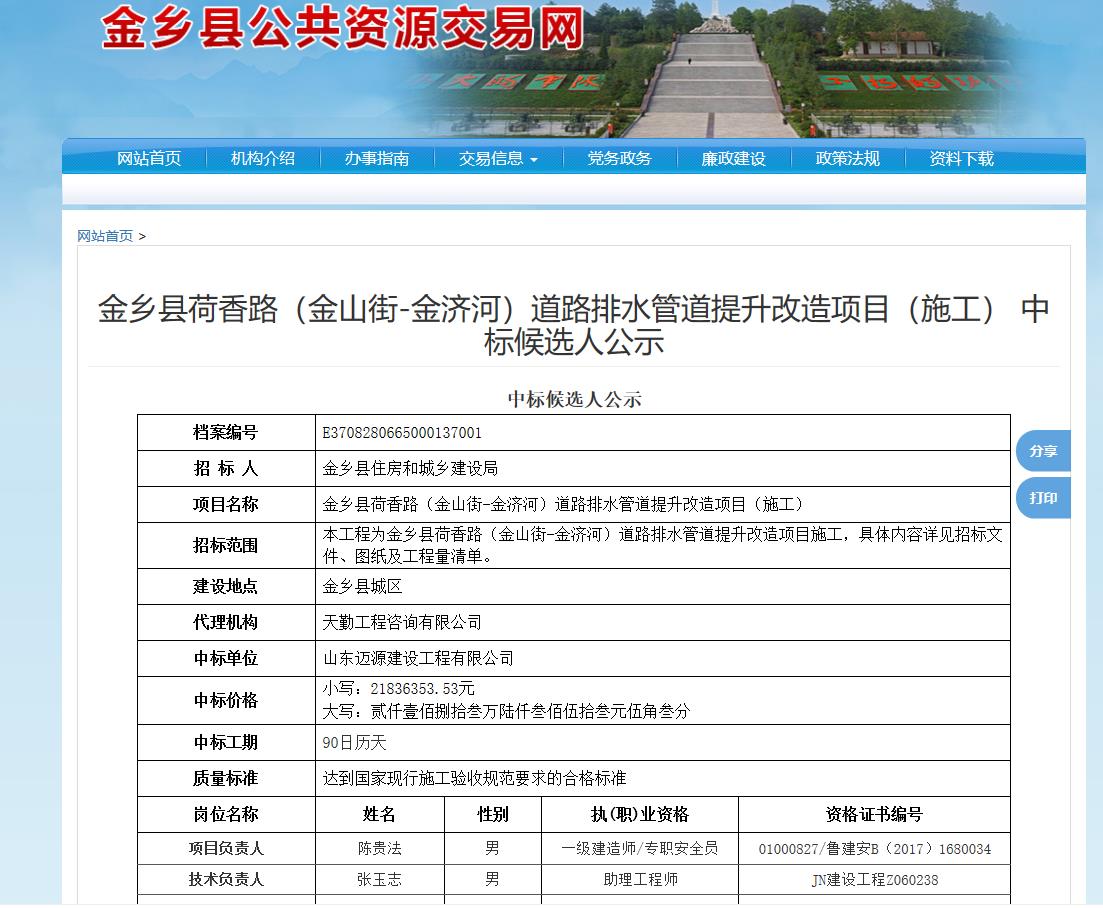
Task: Click the 金乡县公共资源交易网 site title
Action: click(343, 28)
